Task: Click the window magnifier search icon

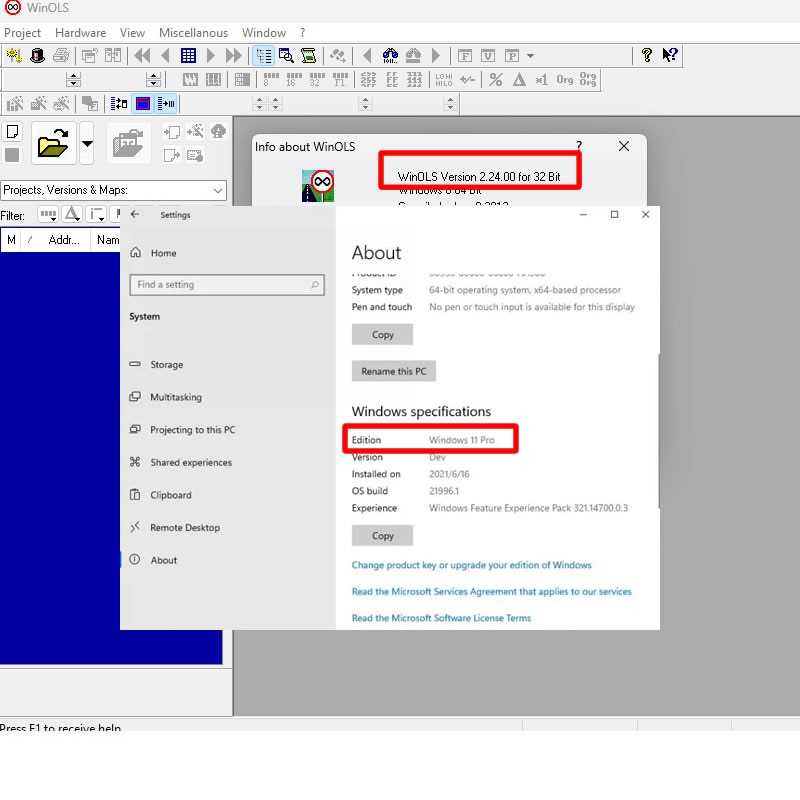Action: tap(286, 55)
